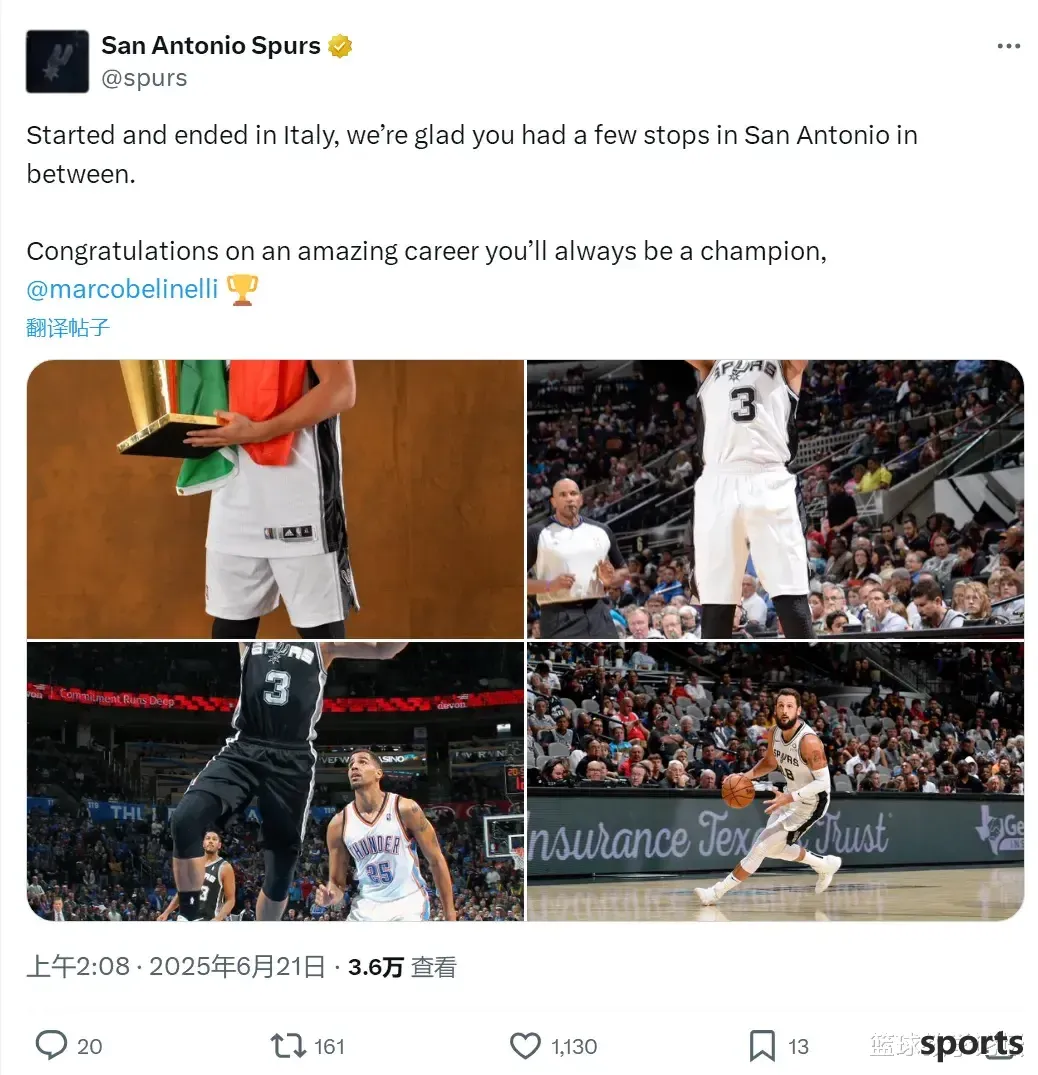Click the 2025年6月21日 post timestamp
Screen dimensions: 1038x1075
pyautogui.click(x=237, y=967)
